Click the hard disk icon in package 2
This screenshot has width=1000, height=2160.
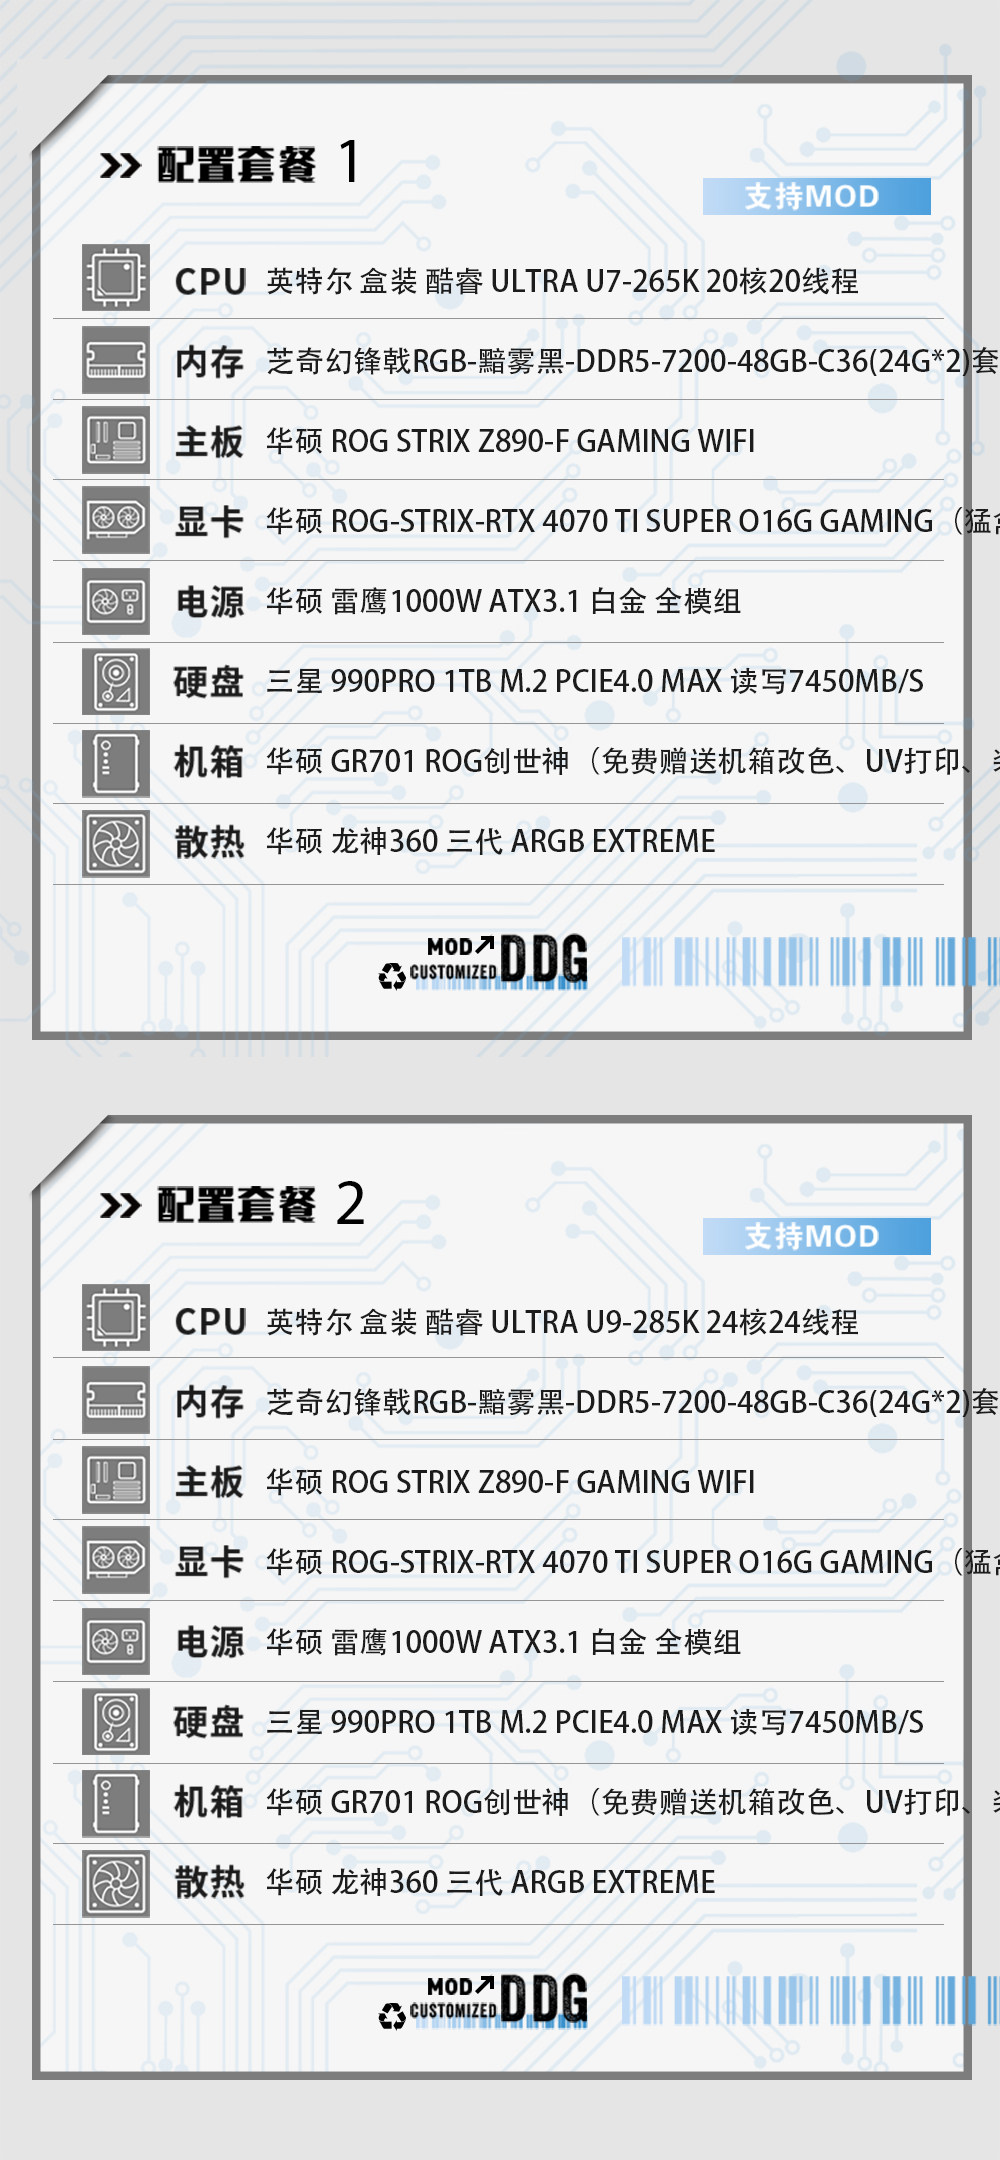[116, 1722]
